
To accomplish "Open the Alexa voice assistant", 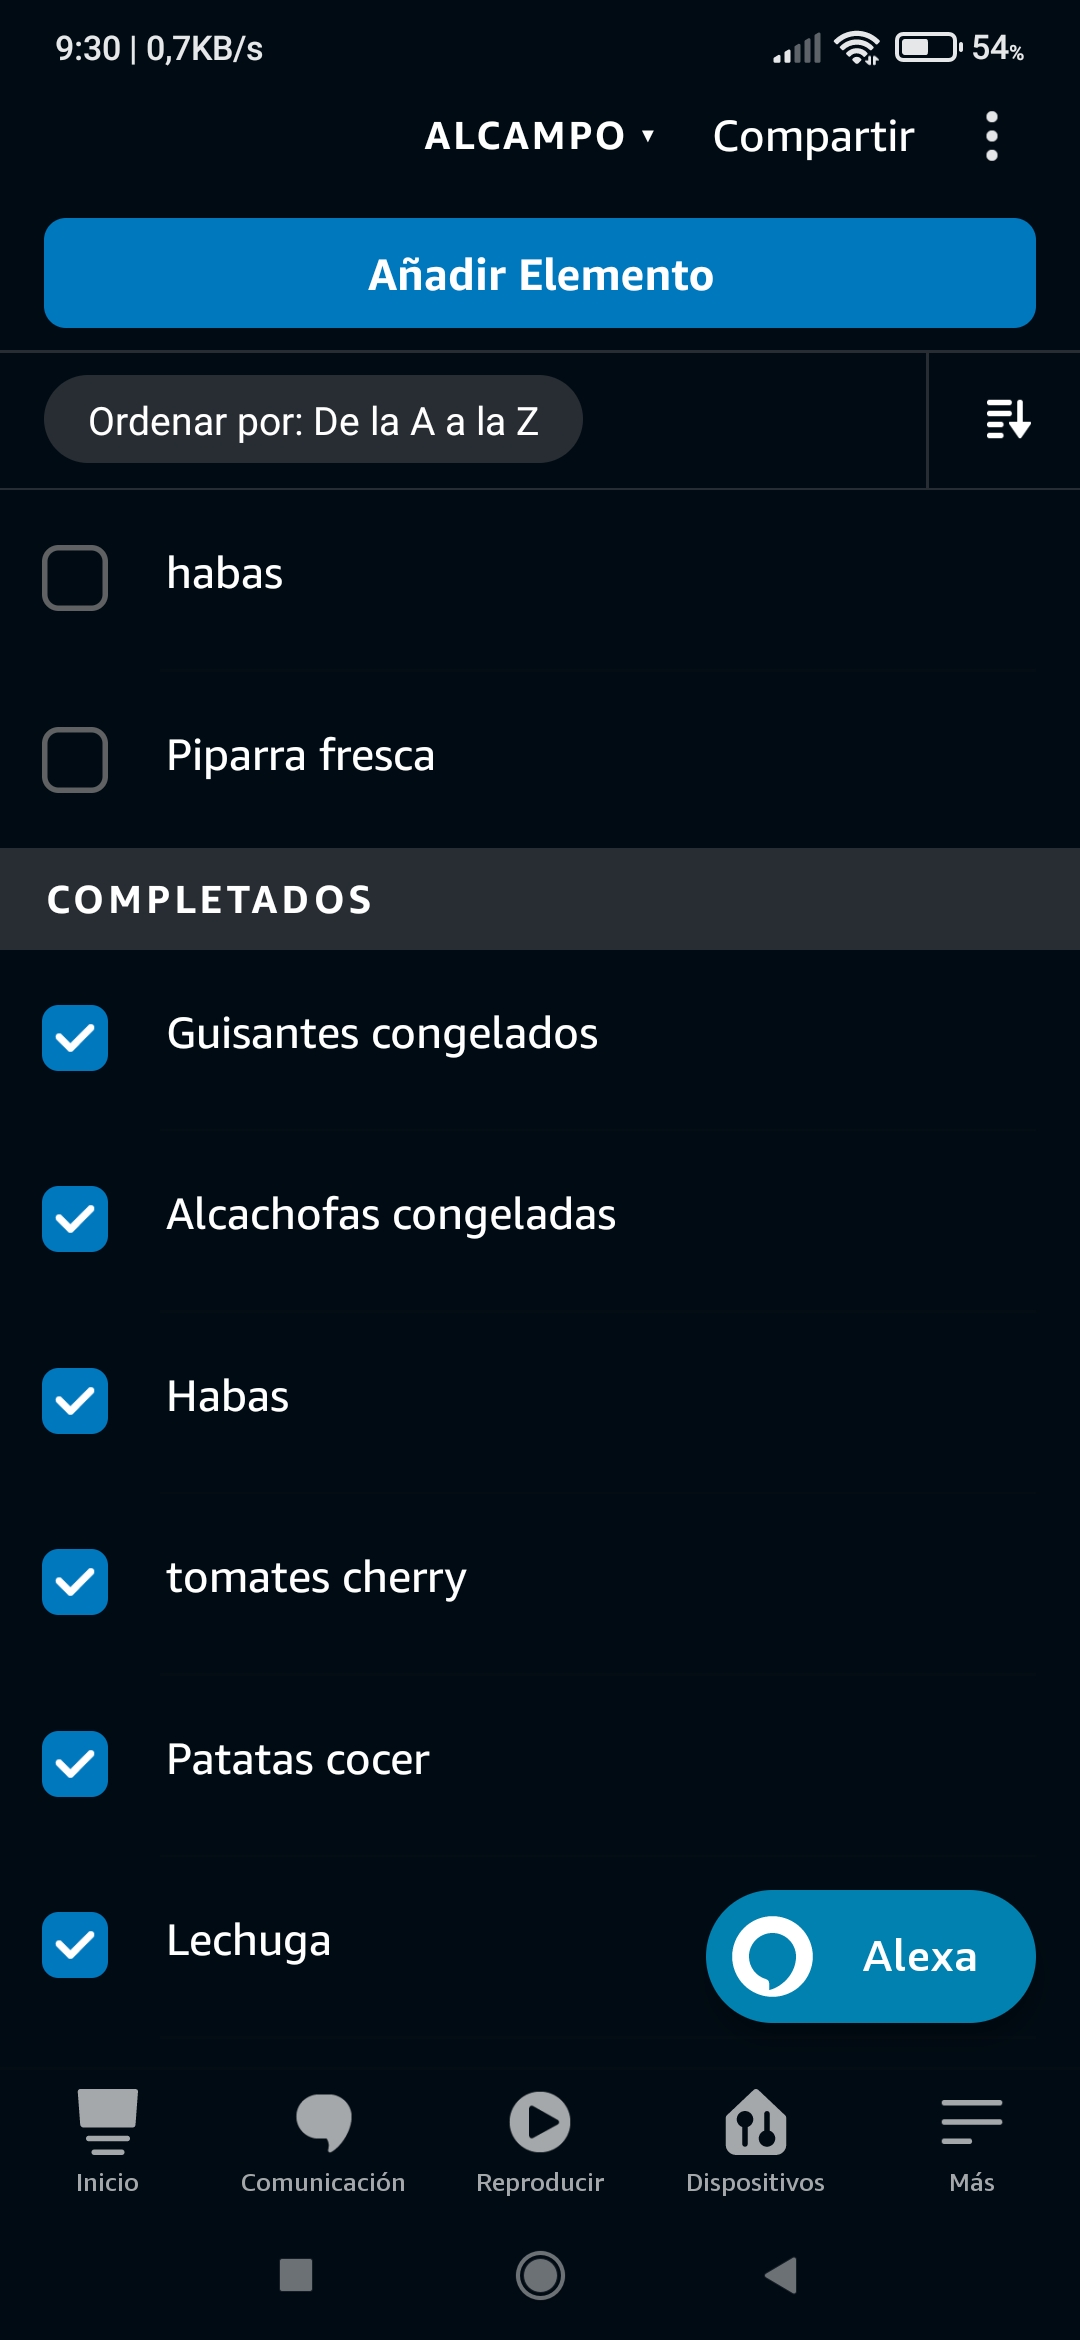I will [870, 1956].
